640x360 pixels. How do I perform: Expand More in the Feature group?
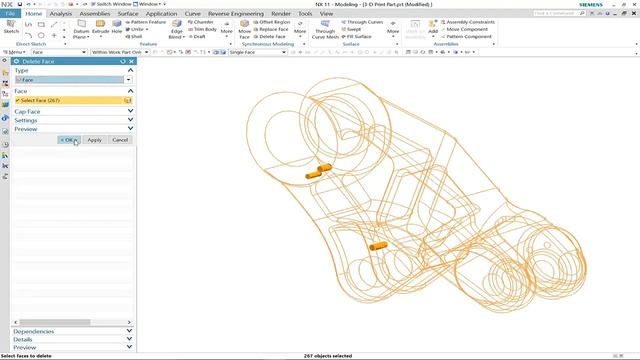click(227, 29)
